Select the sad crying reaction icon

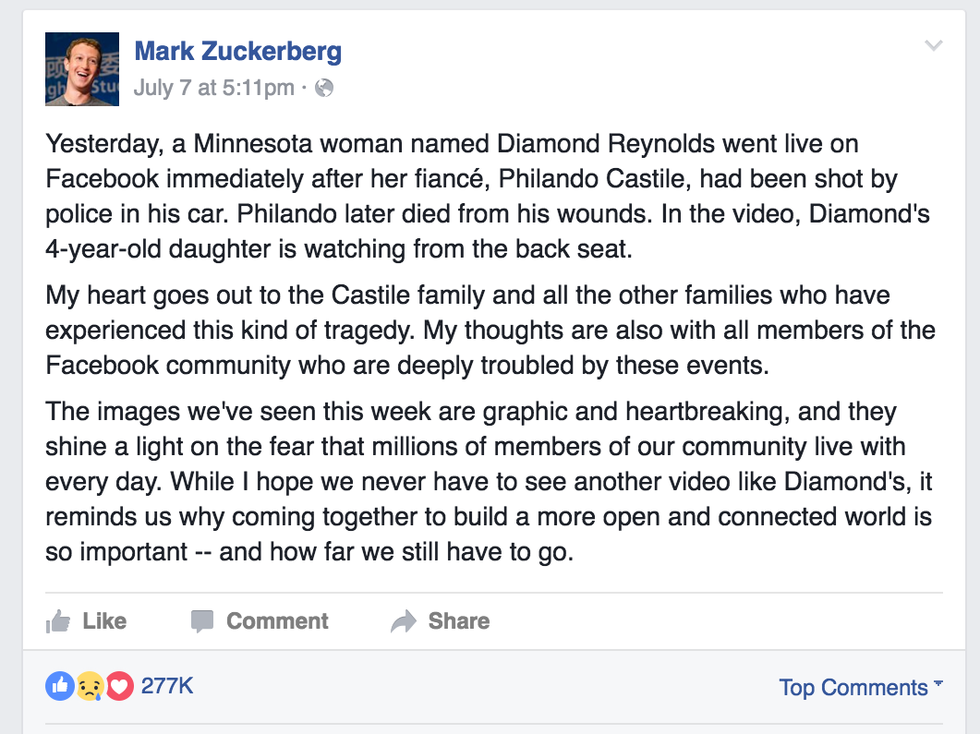pos(89,686)
